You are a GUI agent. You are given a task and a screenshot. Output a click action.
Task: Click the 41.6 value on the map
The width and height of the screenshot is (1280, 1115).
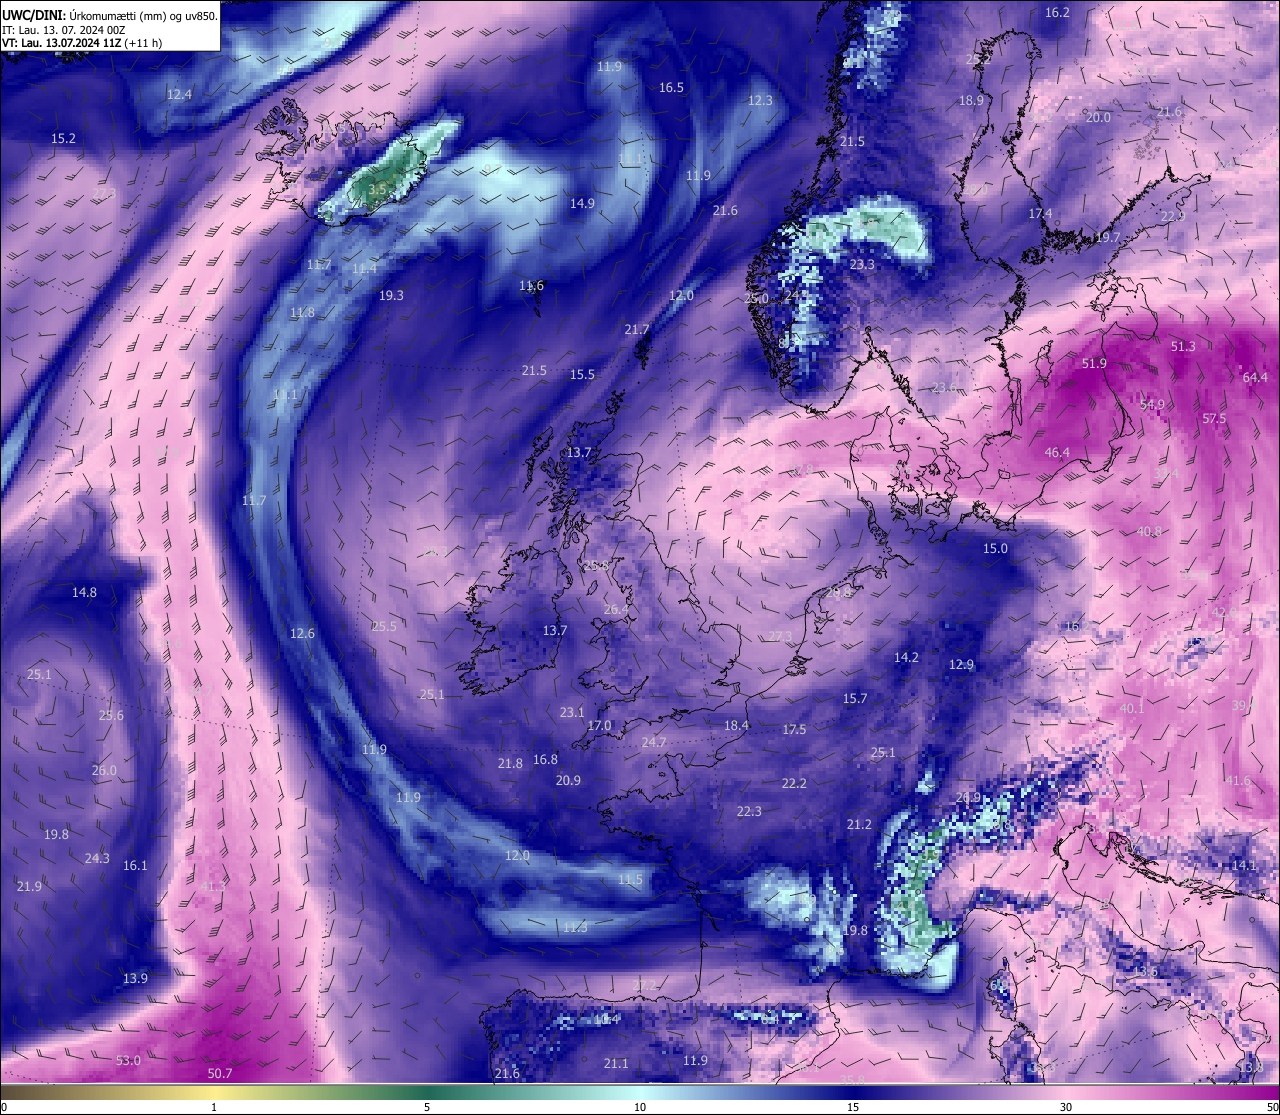pos(1238,780)
